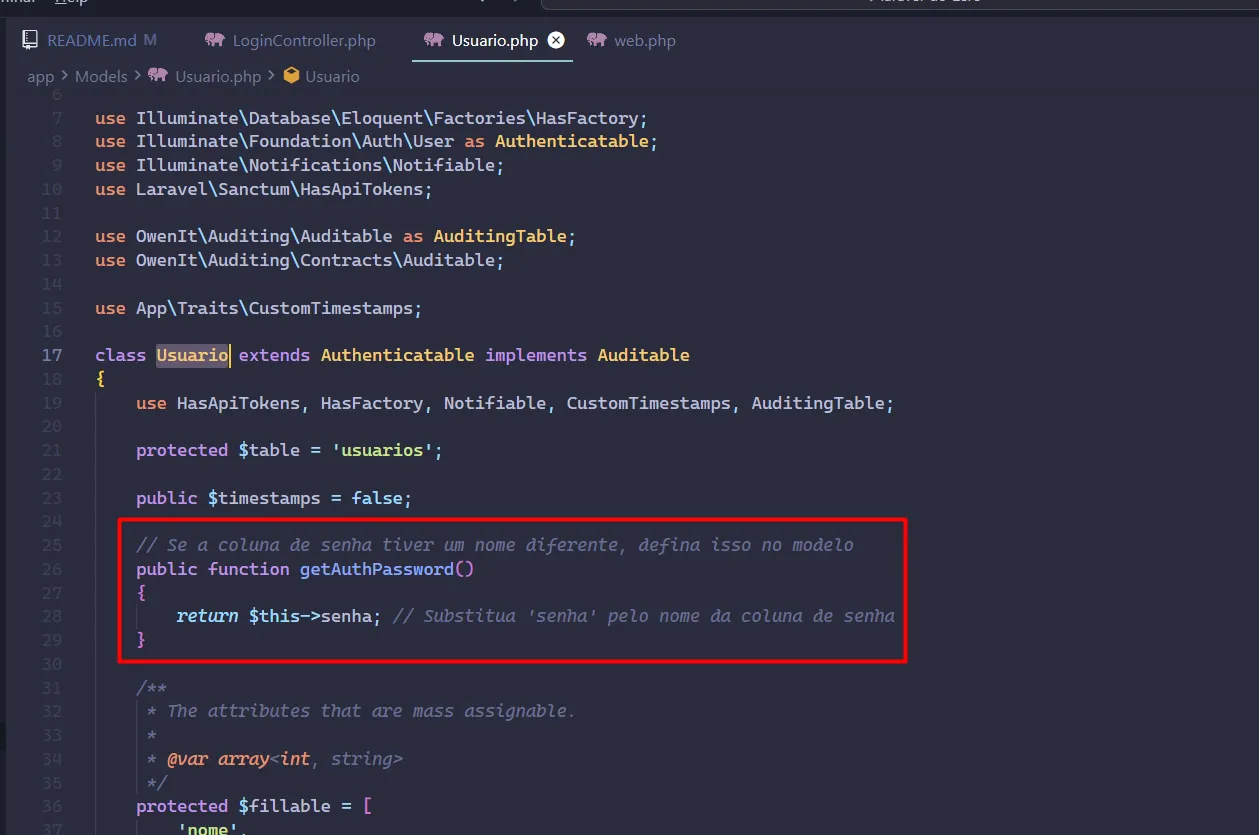Close the Usuario.php tab
1259x835 pixels.
(x=556, y=40)
